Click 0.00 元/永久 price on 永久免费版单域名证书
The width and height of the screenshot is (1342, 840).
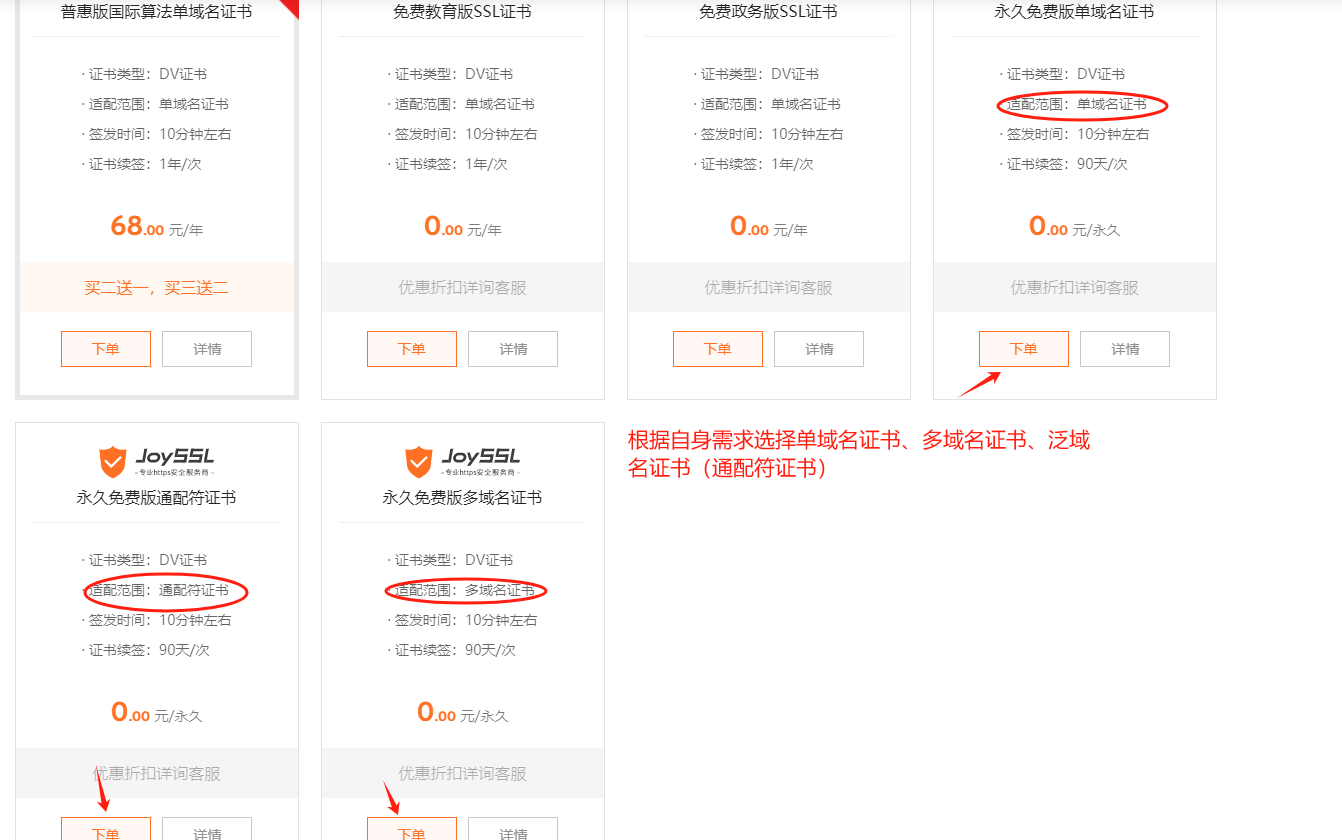click(1075, 226)
